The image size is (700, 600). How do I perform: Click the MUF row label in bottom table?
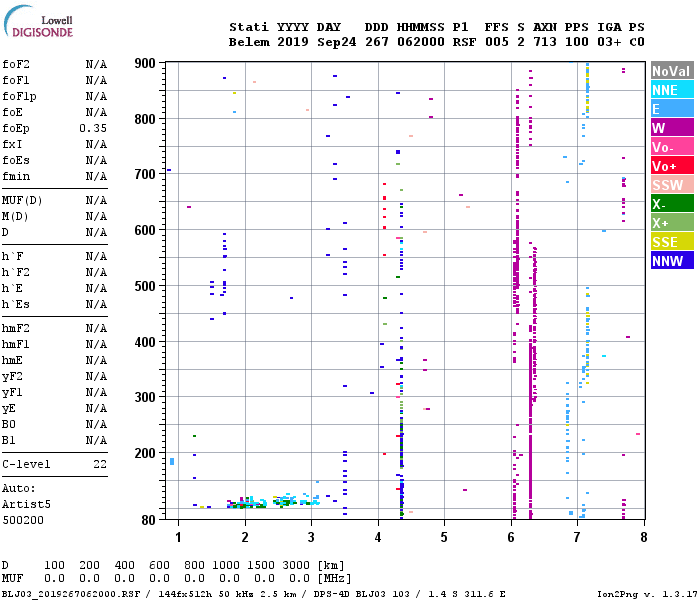[x=12, y=579]
